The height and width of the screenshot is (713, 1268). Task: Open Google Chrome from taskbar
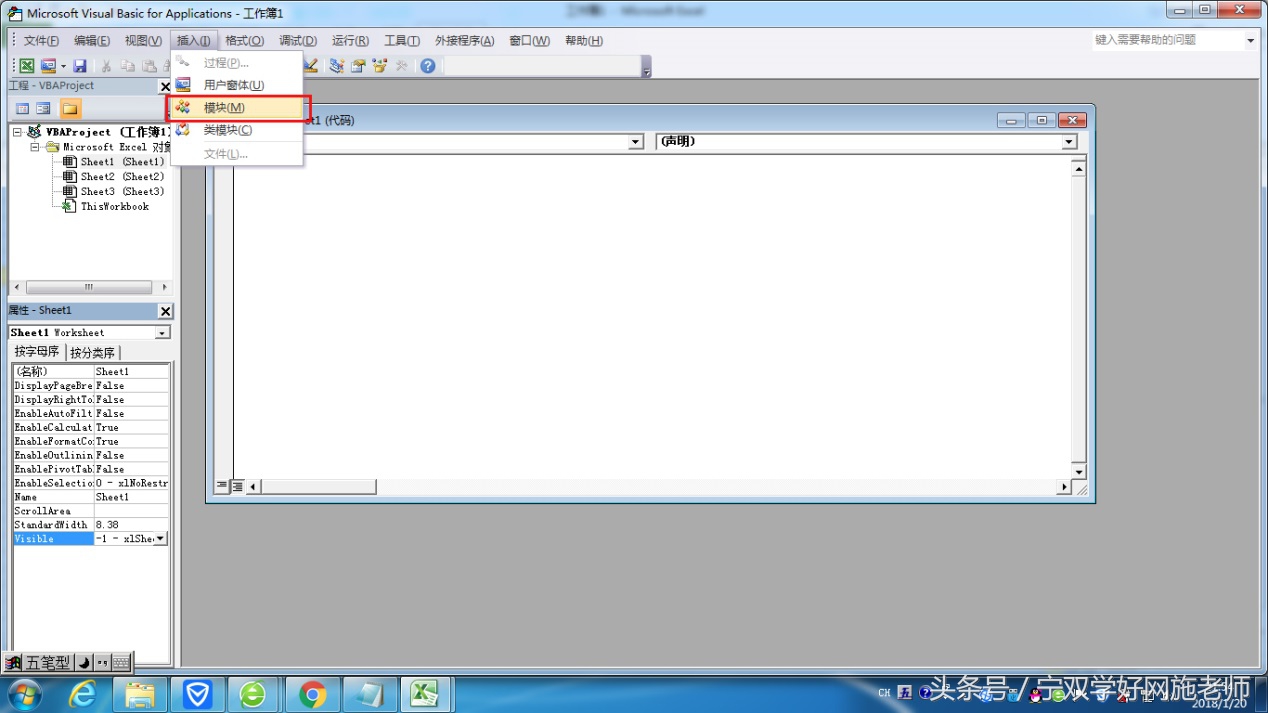313,694
